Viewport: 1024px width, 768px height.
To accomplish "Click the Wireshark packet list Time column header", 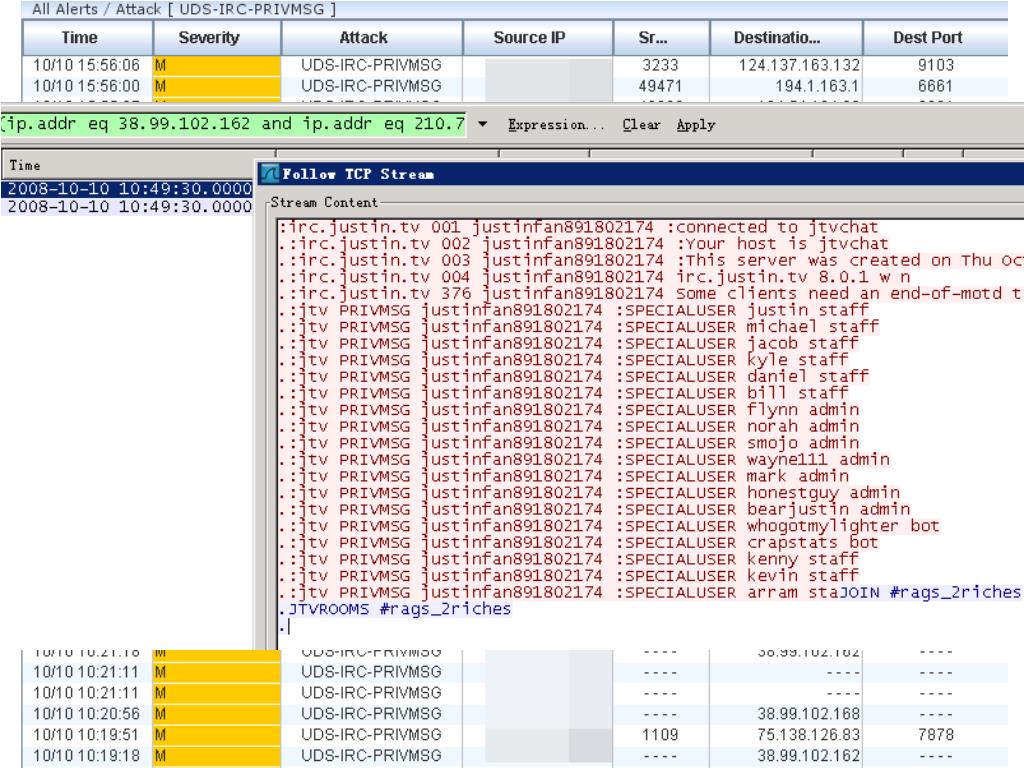I will click(127, 165).
